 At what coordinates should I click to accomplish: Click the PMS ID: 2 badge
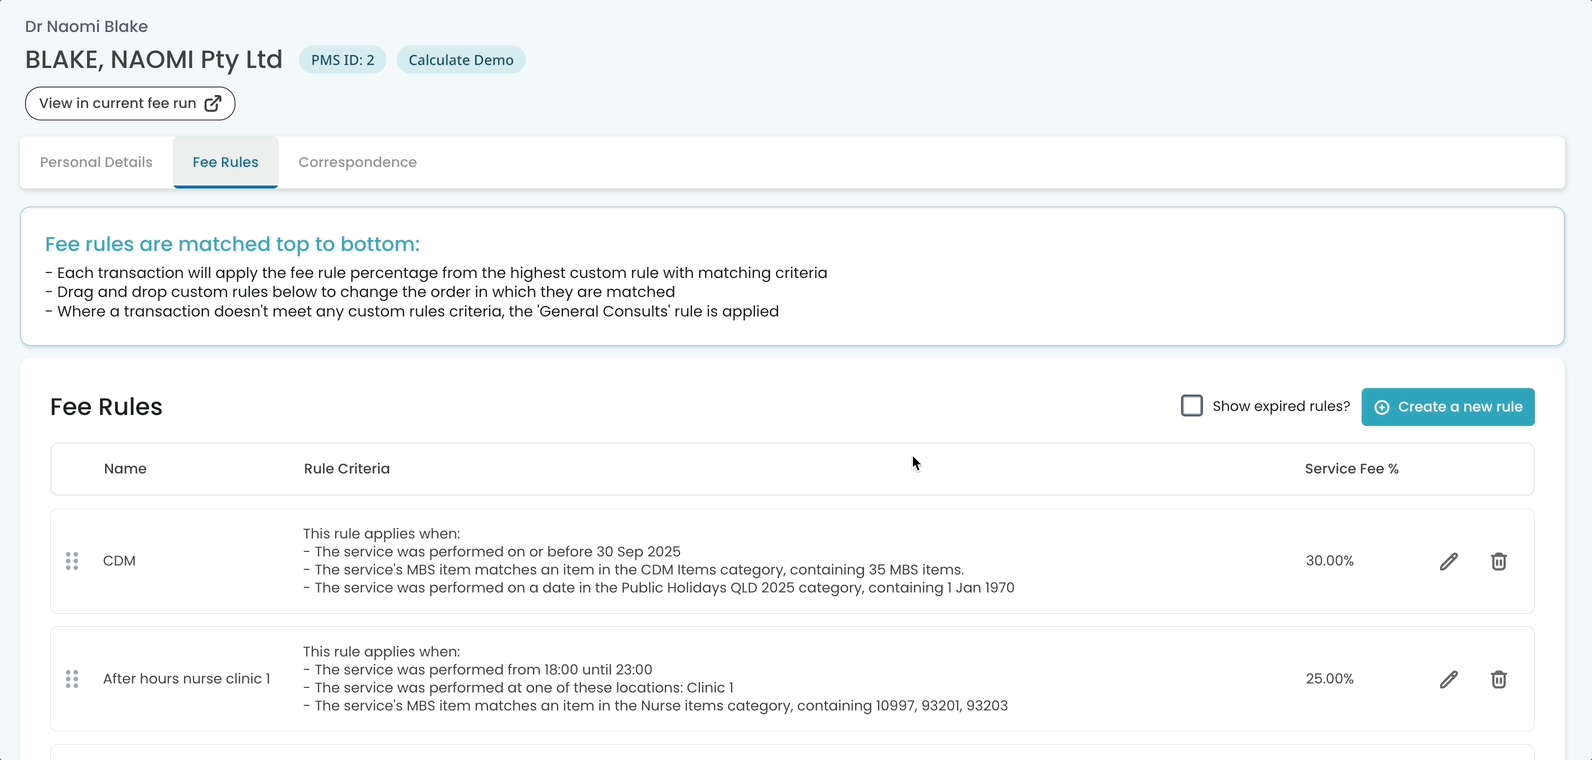pyautogui.click(x=342, y=60)
